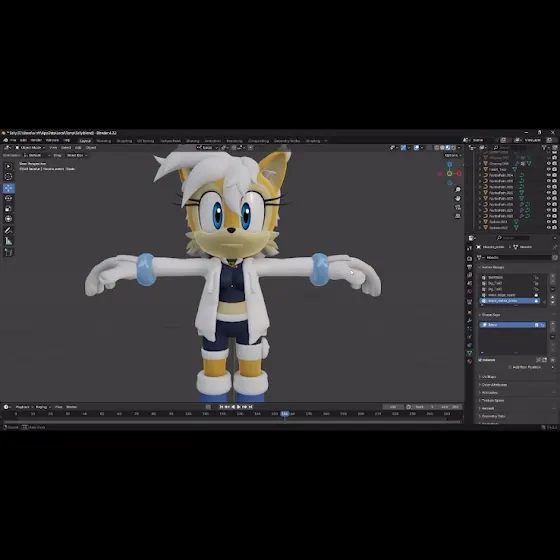
Task: Click the outliner filter funnel icon
Action: [545, 148]
